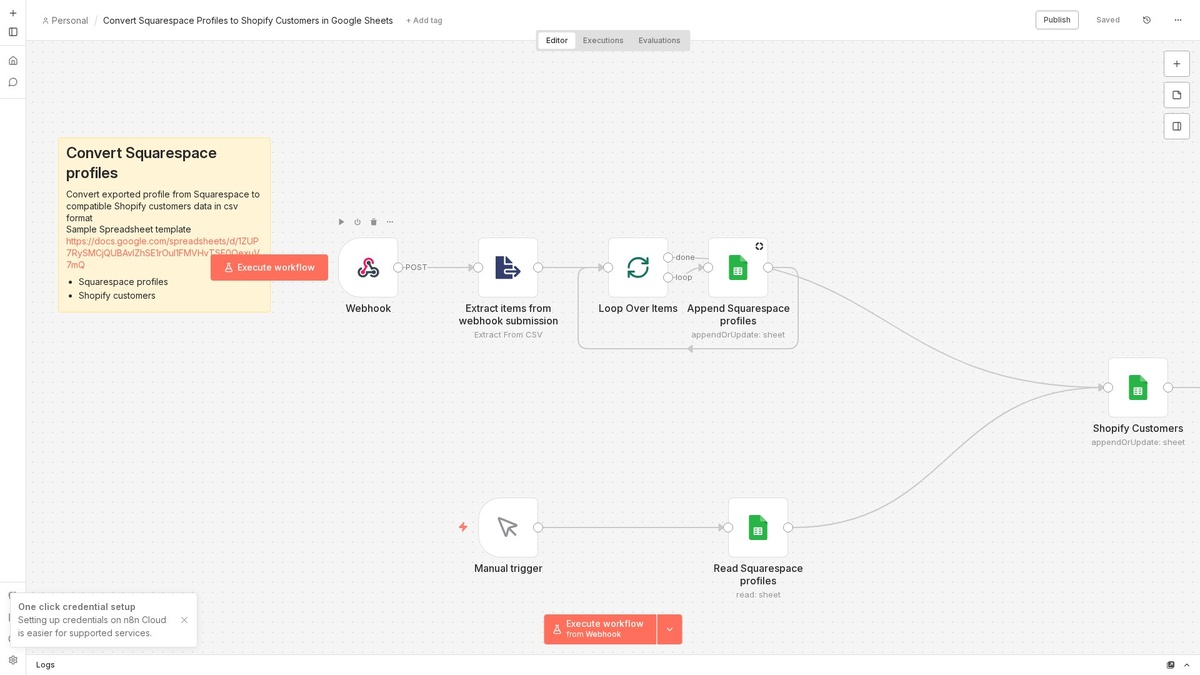Select the Convert Squarespace profiles sticky note heading
Viewport: 1200px width, 675px height.
[x=141, y=163]
